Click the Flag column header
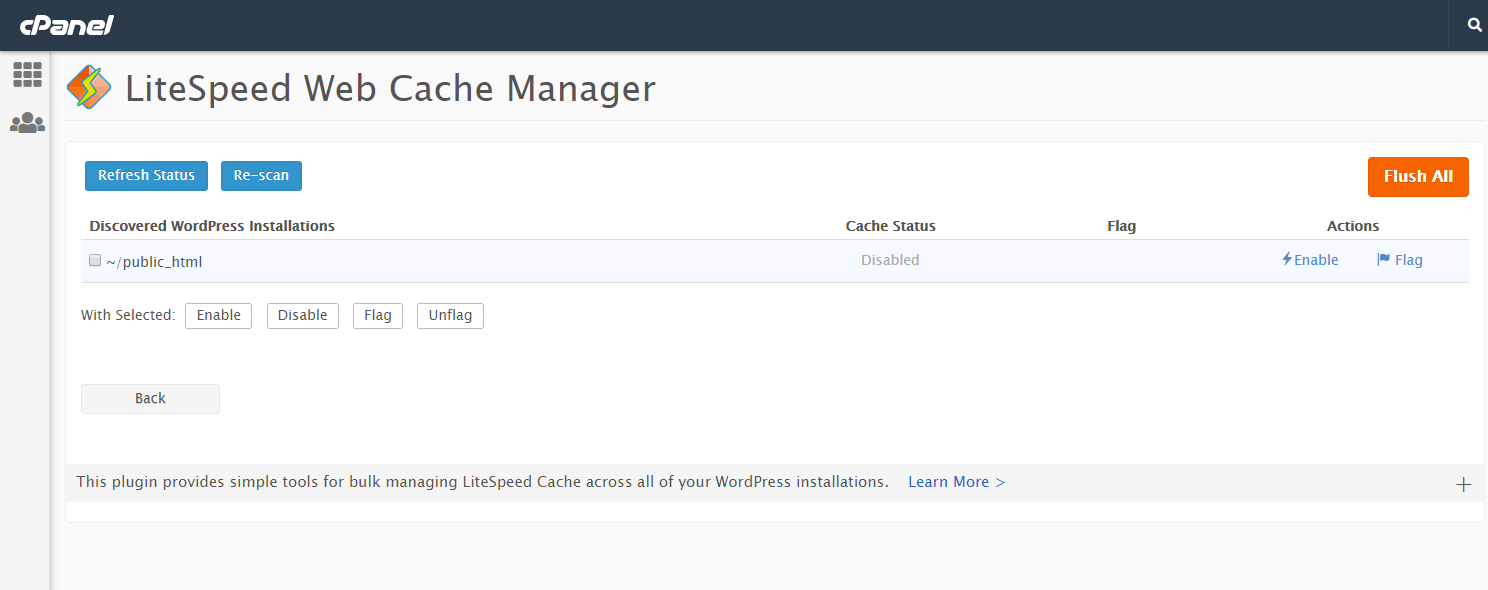This screenshot has width=1488, height=590. [x=1122, y=226]
